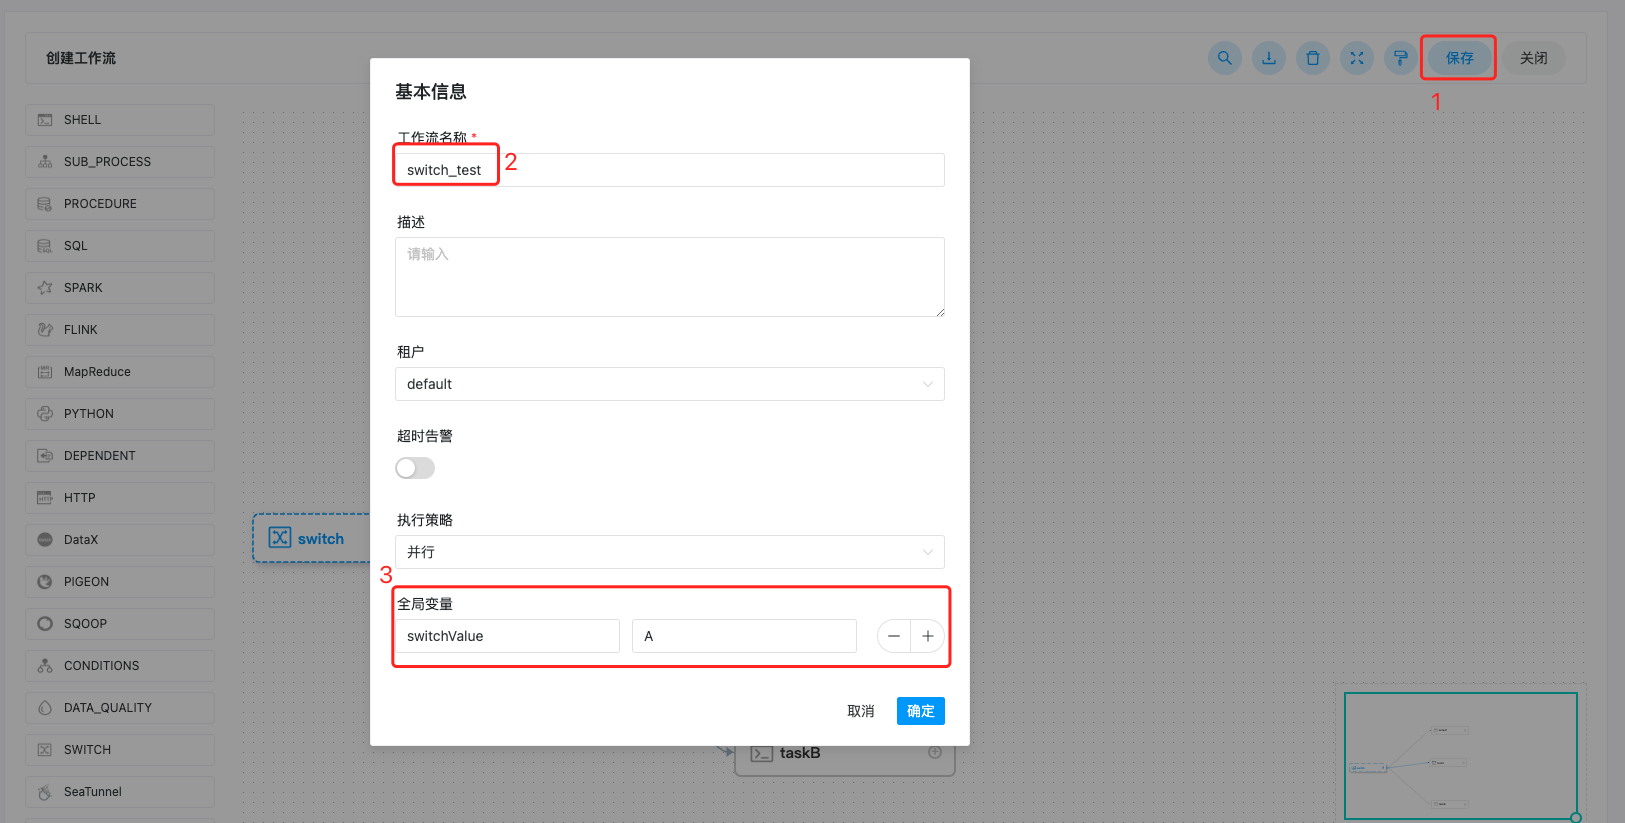Screen dimensions: 1625x823
Task: Toggle fullscreen using the expand icon
Action: click(1357, 58)
